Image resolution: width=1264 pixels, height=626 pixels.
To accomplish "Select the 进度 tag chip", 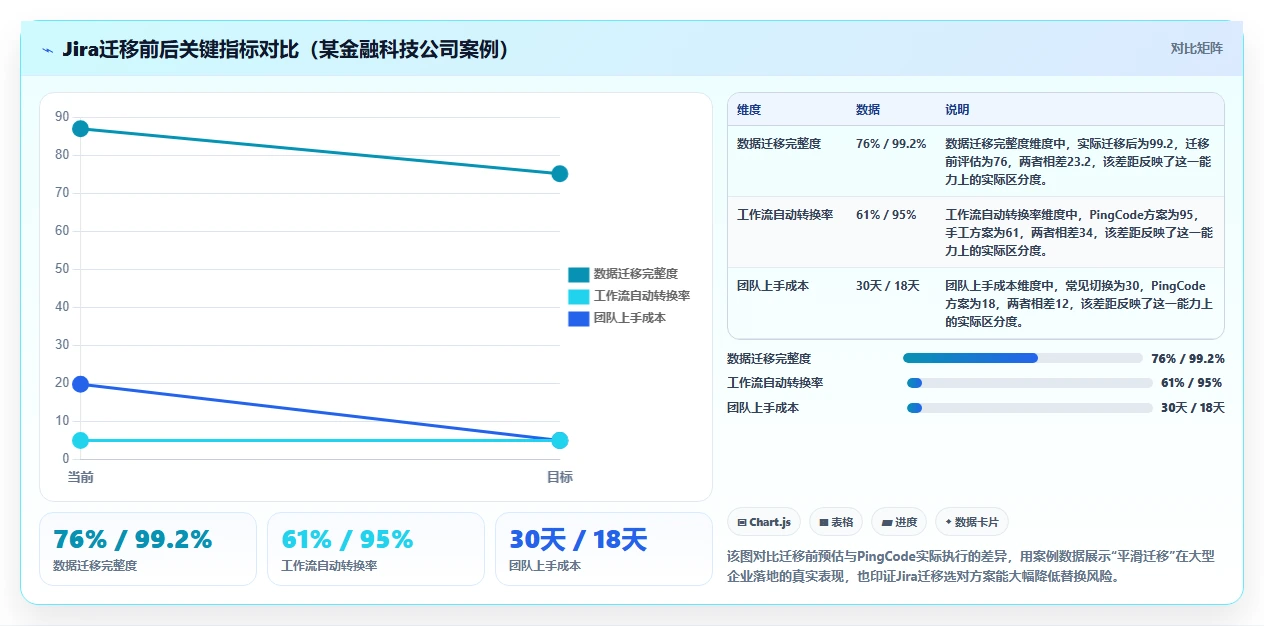I will [x=899, y=522].
